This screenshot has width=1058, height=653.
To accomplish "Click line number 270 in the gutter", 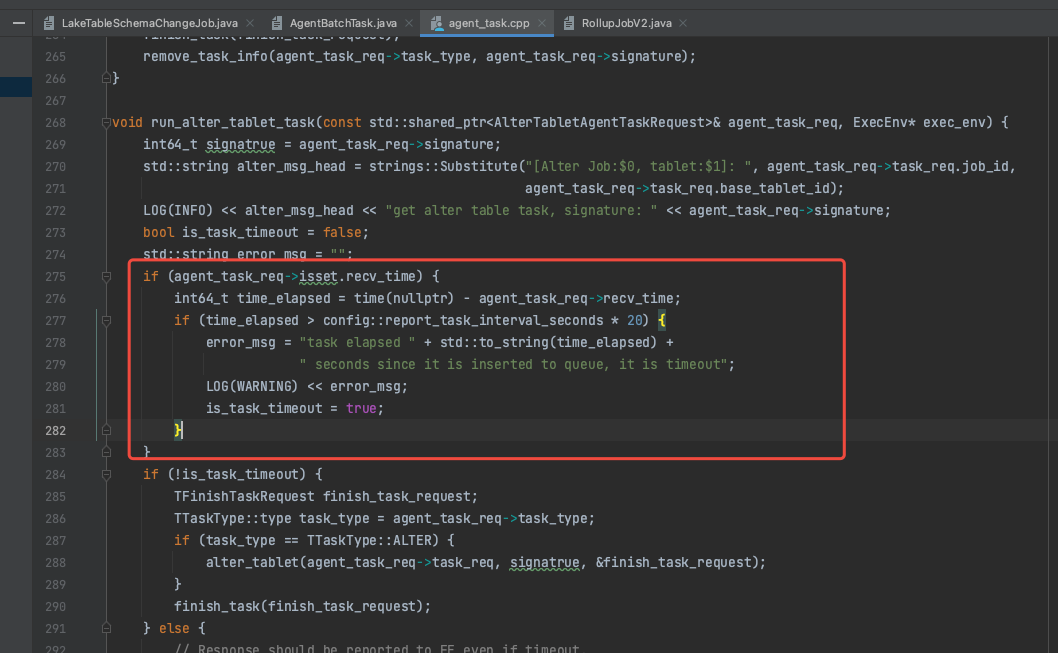I will [55, 167].
